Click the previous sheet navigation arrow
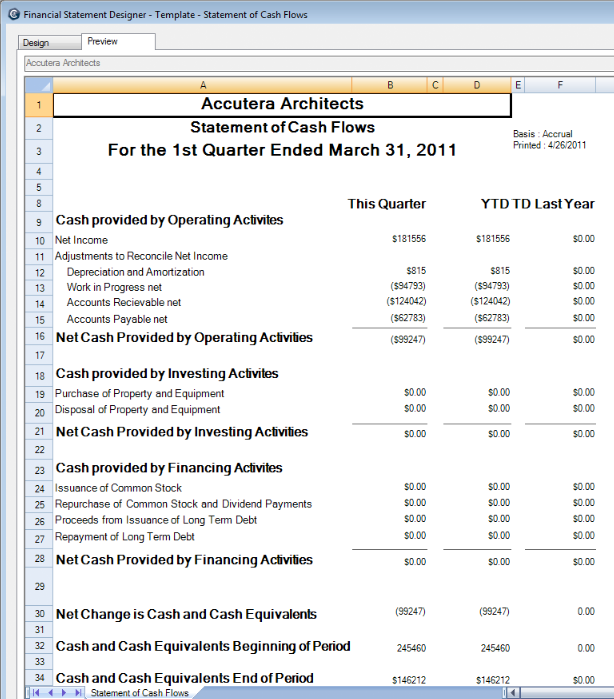This screenshot has width=614, height=699. (49, 692)
